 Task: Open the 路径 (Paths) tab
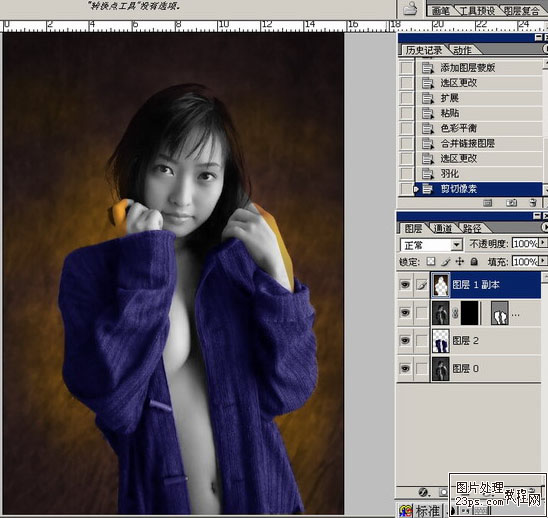(472, 229)
